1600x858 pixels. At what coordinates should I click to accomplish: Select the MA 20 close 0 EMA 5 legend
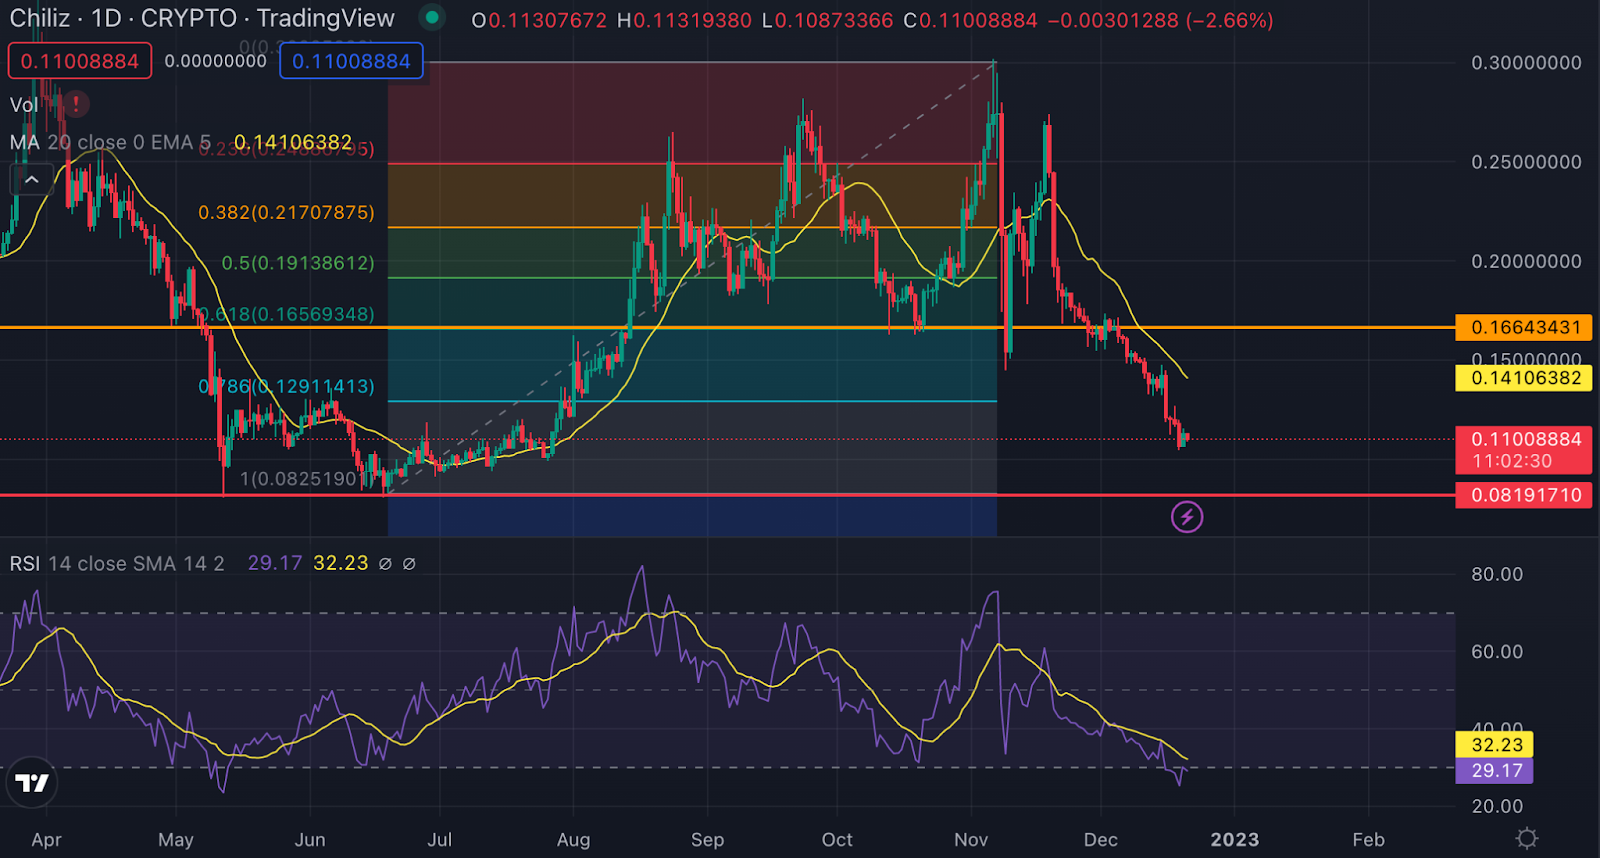click(110, 142)
